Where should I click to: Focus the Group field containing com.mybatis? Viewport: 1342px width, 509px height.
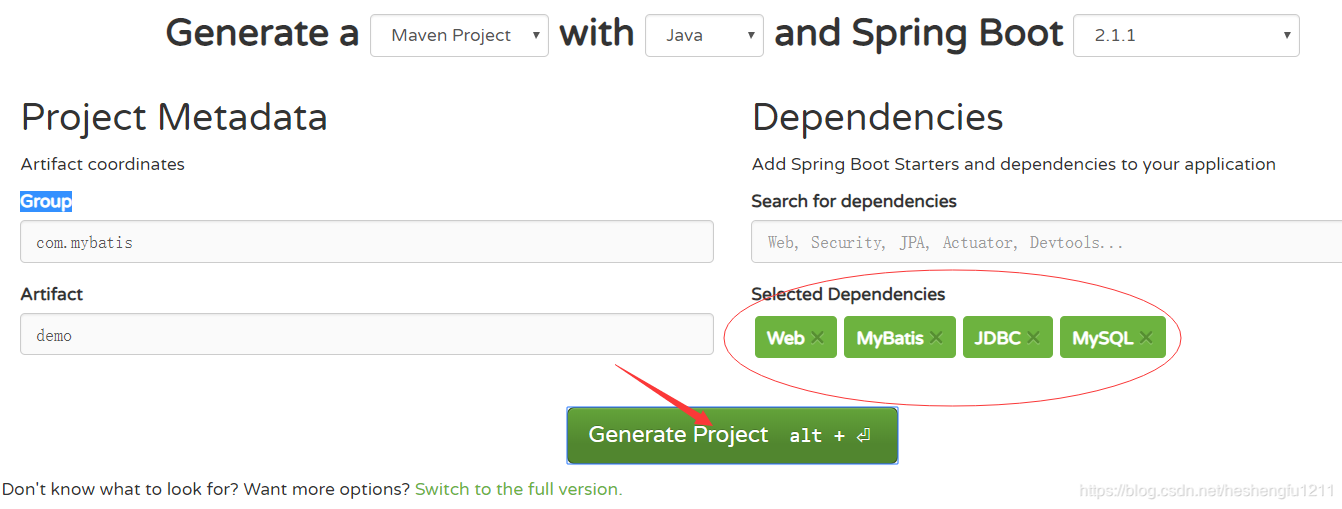tap(367, 242)
